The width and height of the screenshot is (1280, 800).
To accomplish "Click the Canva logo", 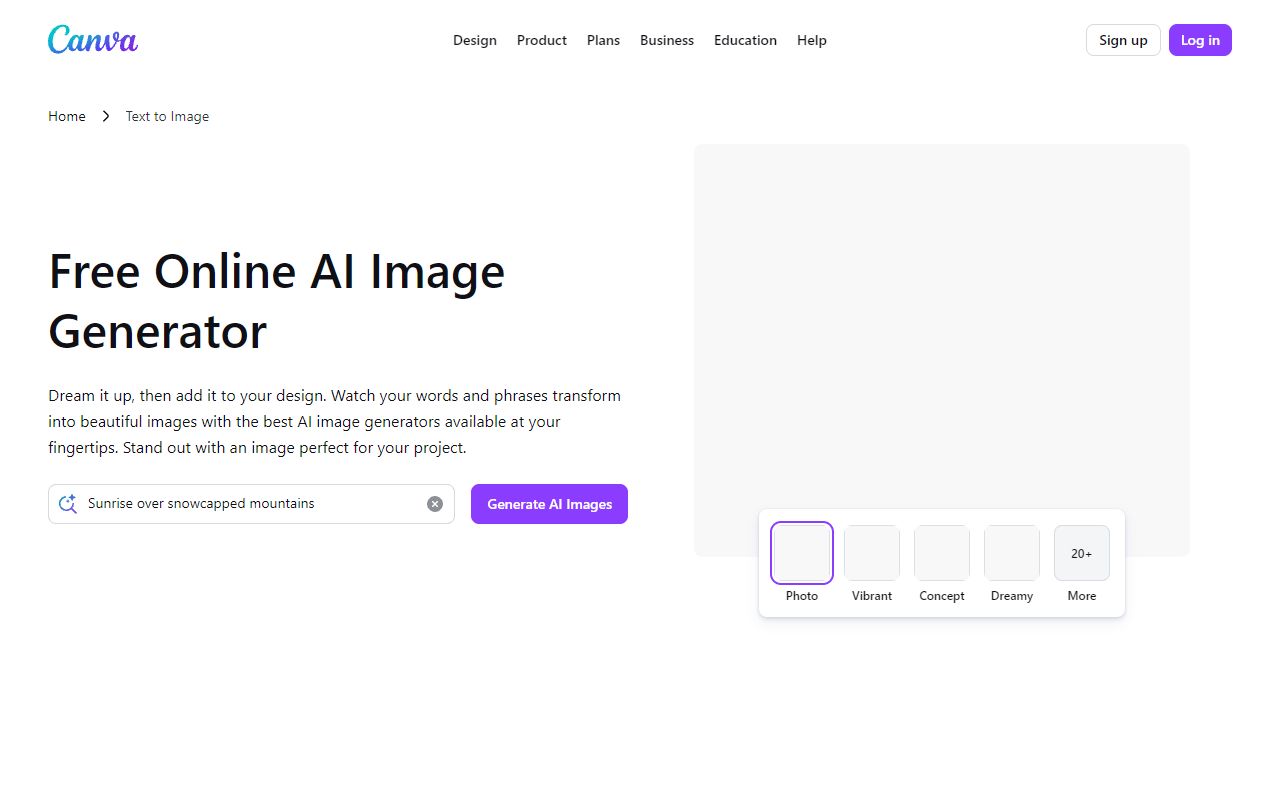I will point(92,40).
